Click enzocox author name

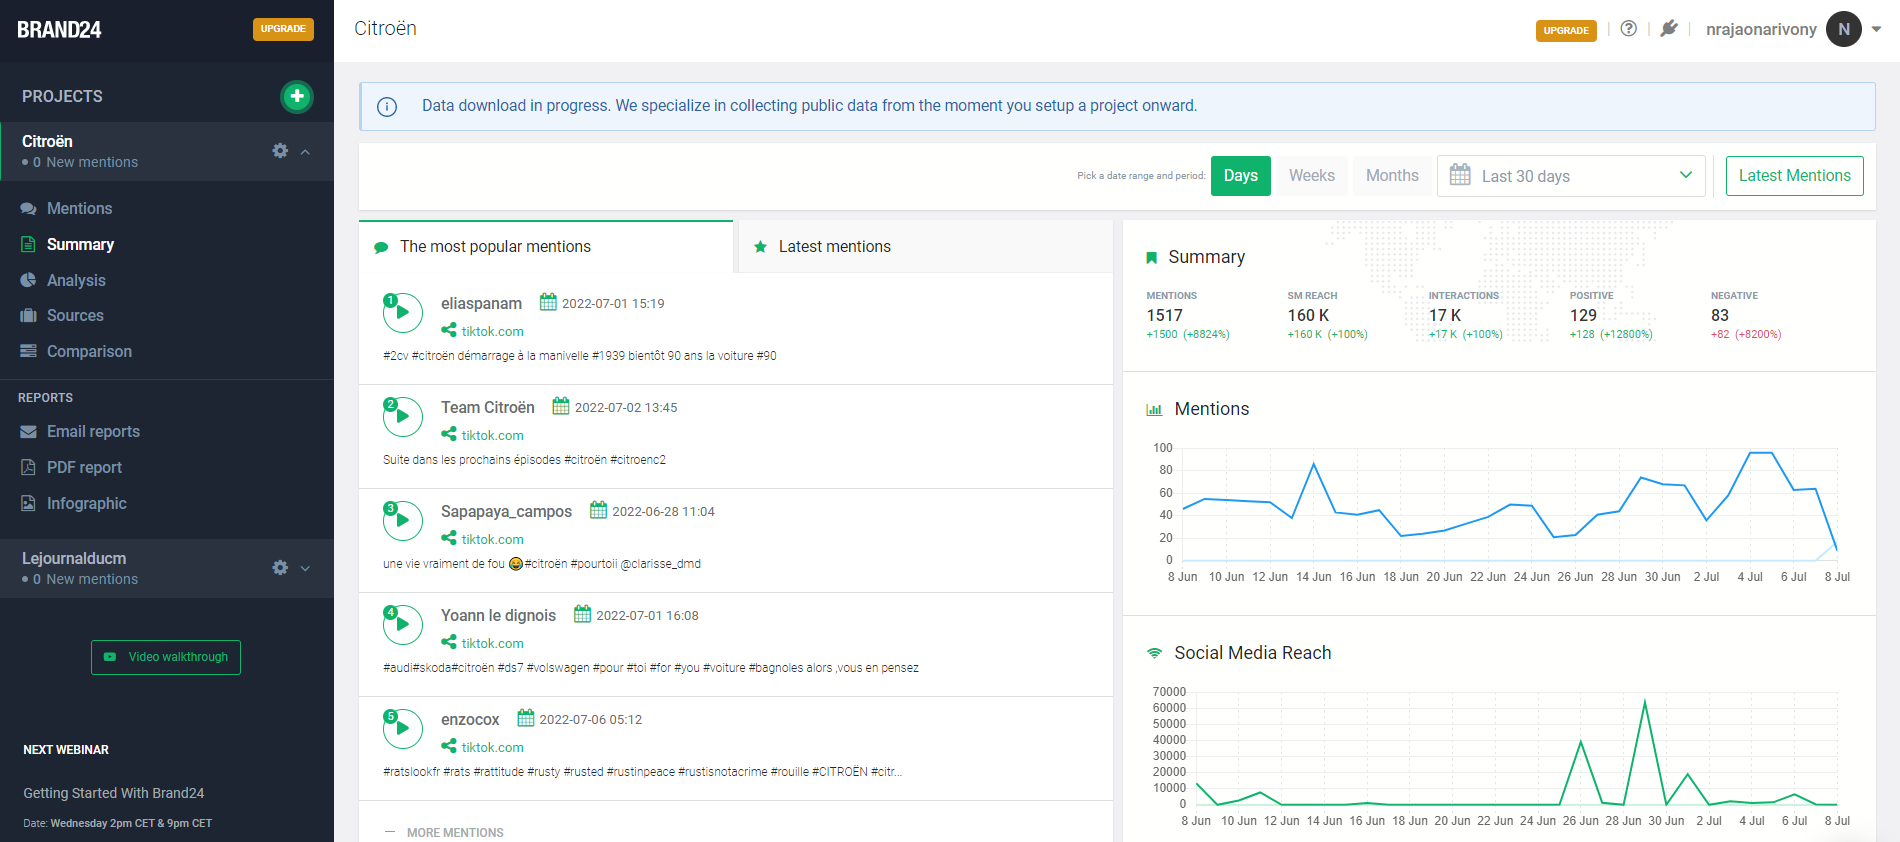[470, 719]
